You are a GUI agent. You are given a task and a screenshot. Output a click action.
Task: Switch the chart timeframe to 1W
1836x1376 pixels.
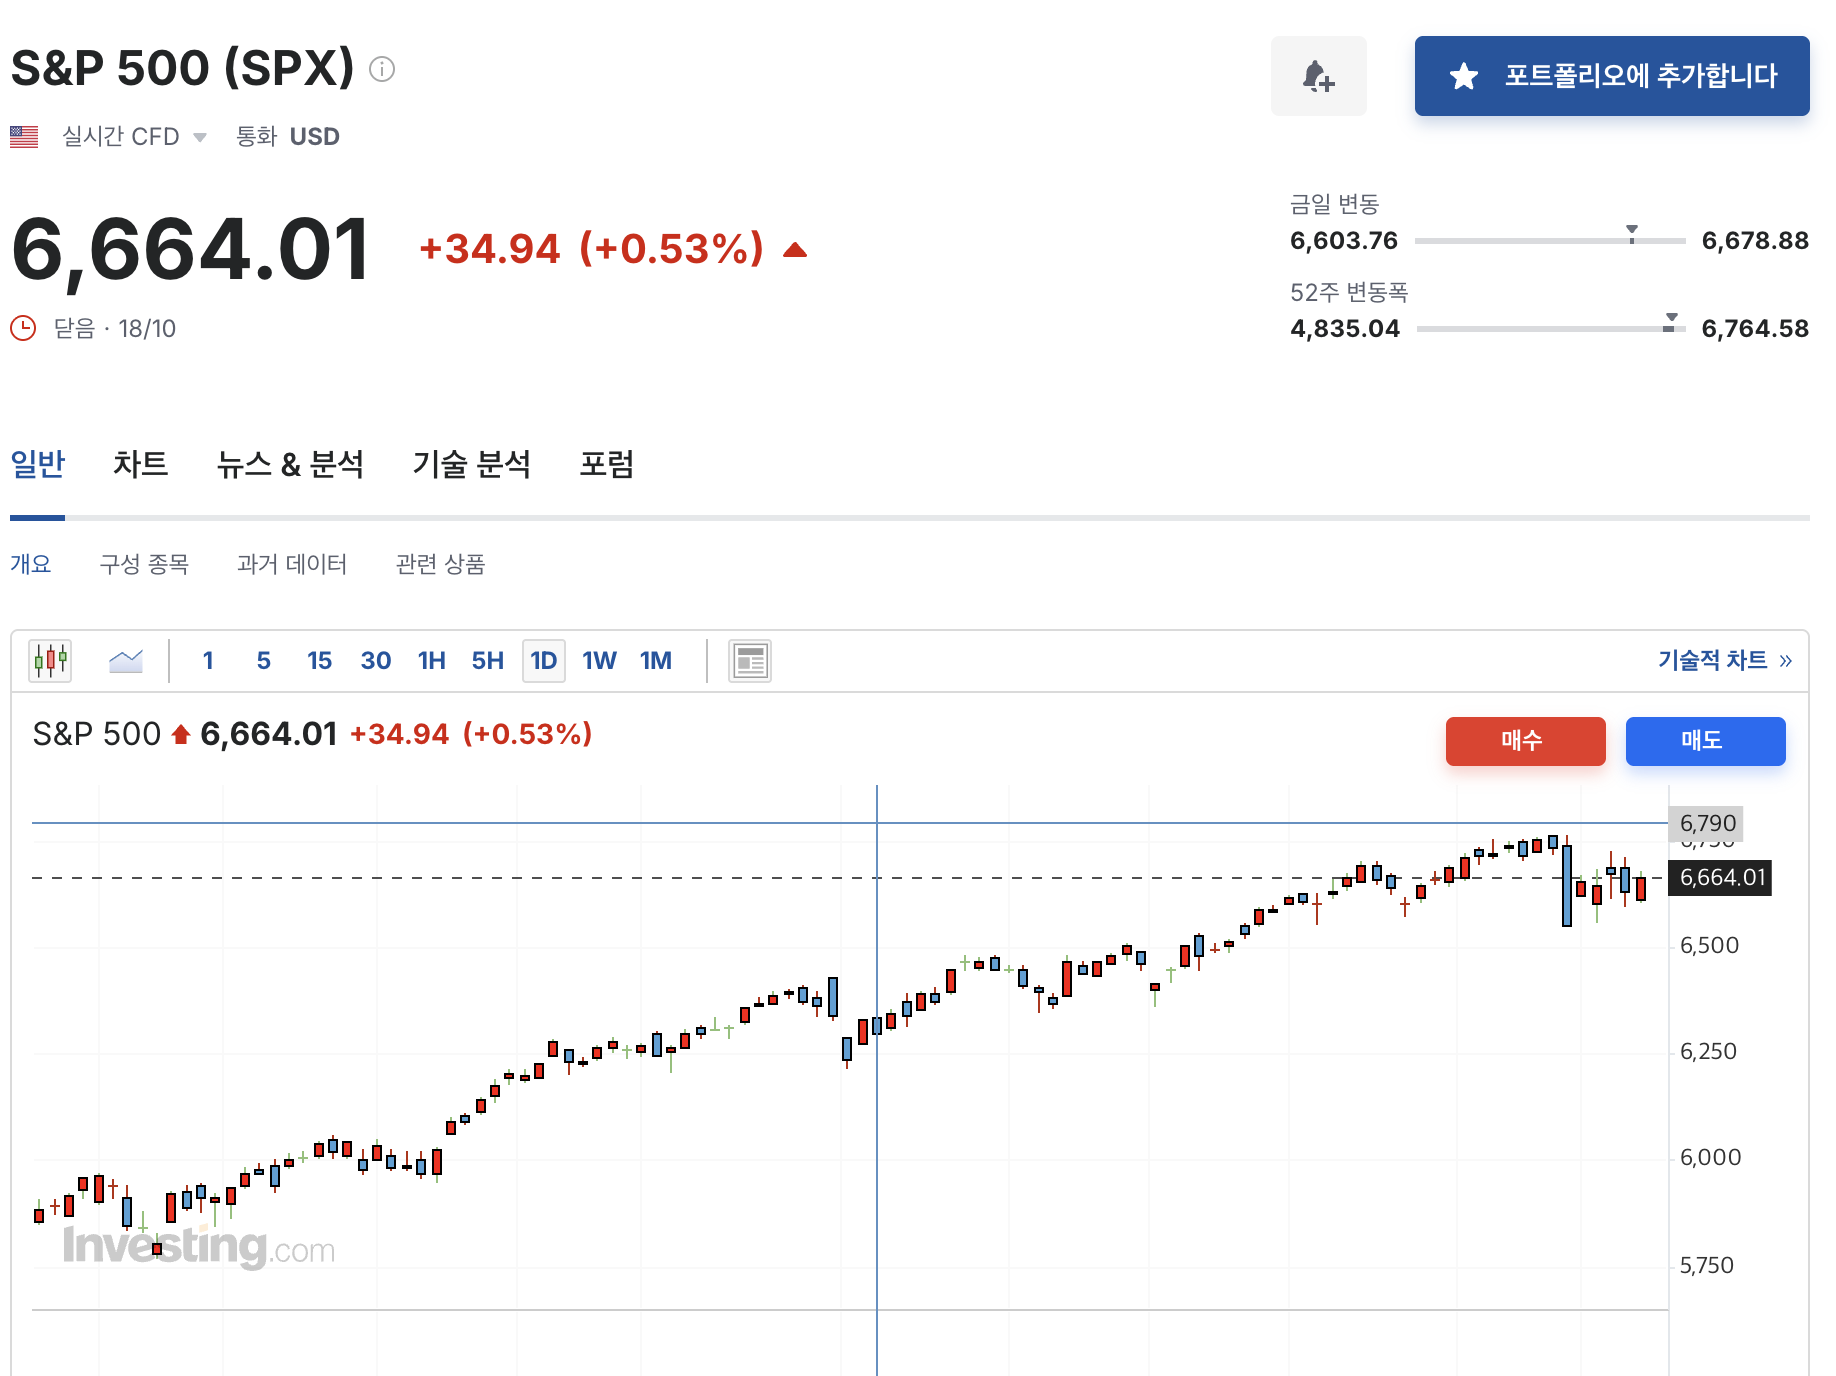click(599, 660)
